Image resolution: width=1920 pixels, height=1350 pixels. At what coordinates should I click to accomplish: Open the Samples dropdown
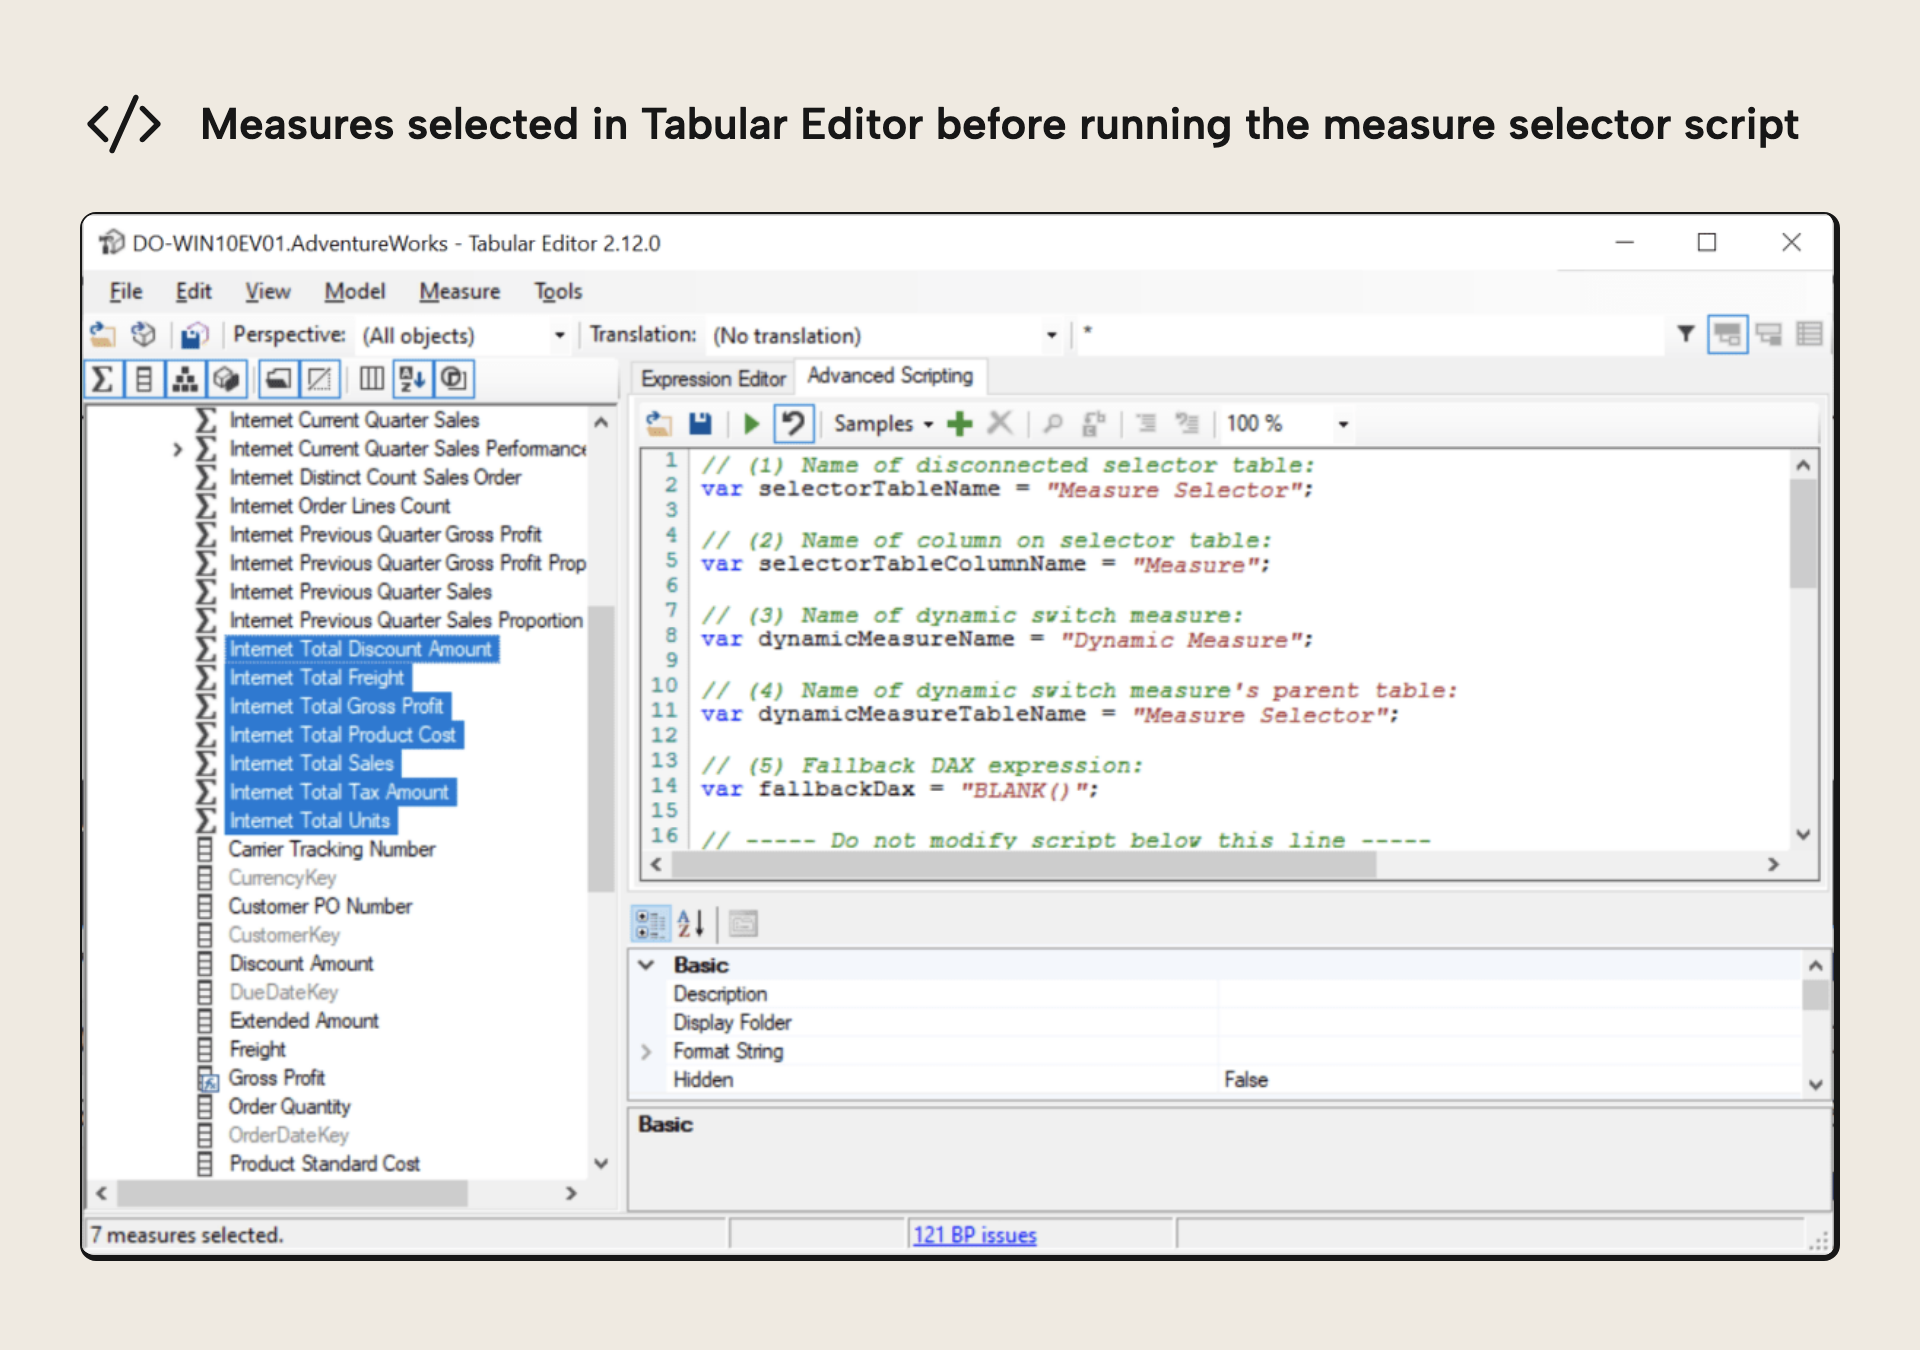tap(884, 424)
